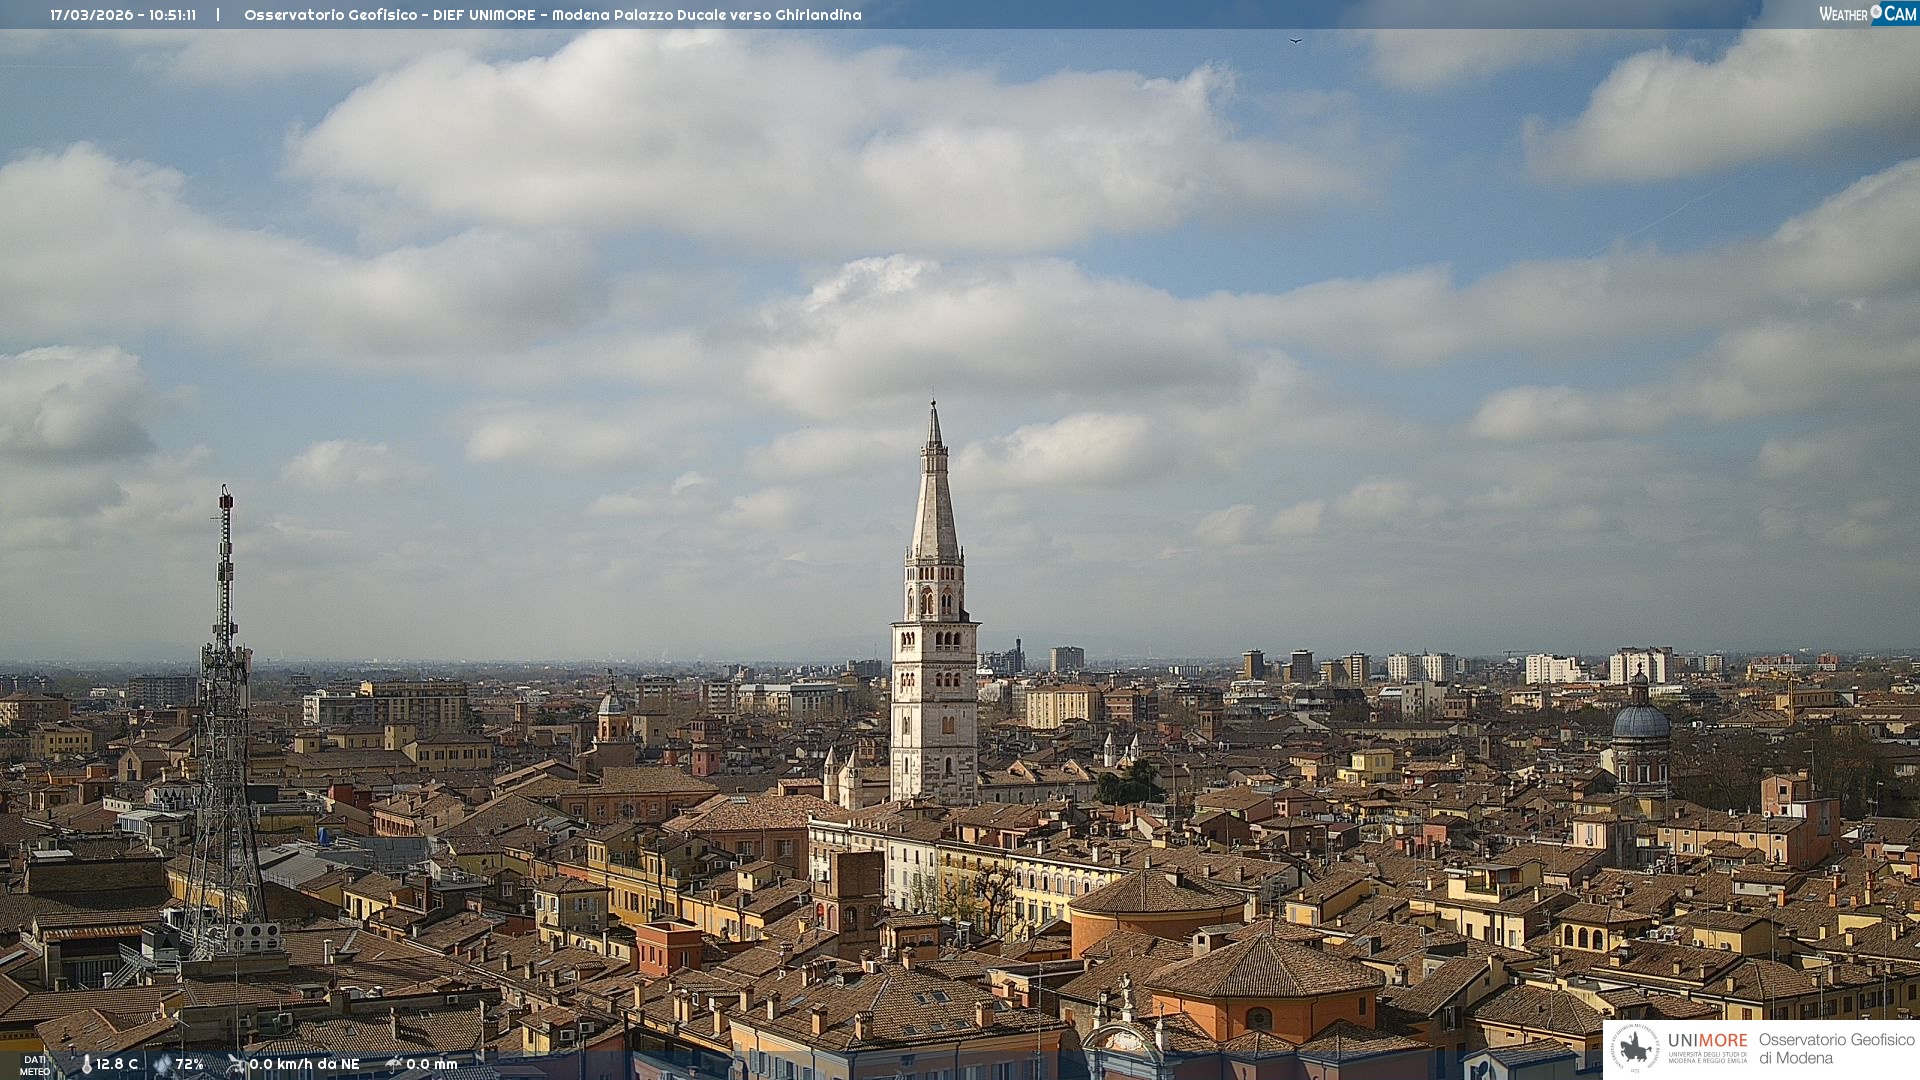Screen dimensions: 1920x1080
Task: Click the bird flying in the sky
Action: point(1295,41)
